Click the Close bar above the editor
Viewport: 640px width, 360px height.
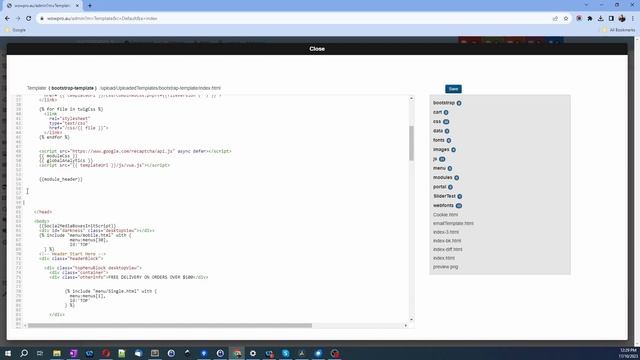[317, 49]
